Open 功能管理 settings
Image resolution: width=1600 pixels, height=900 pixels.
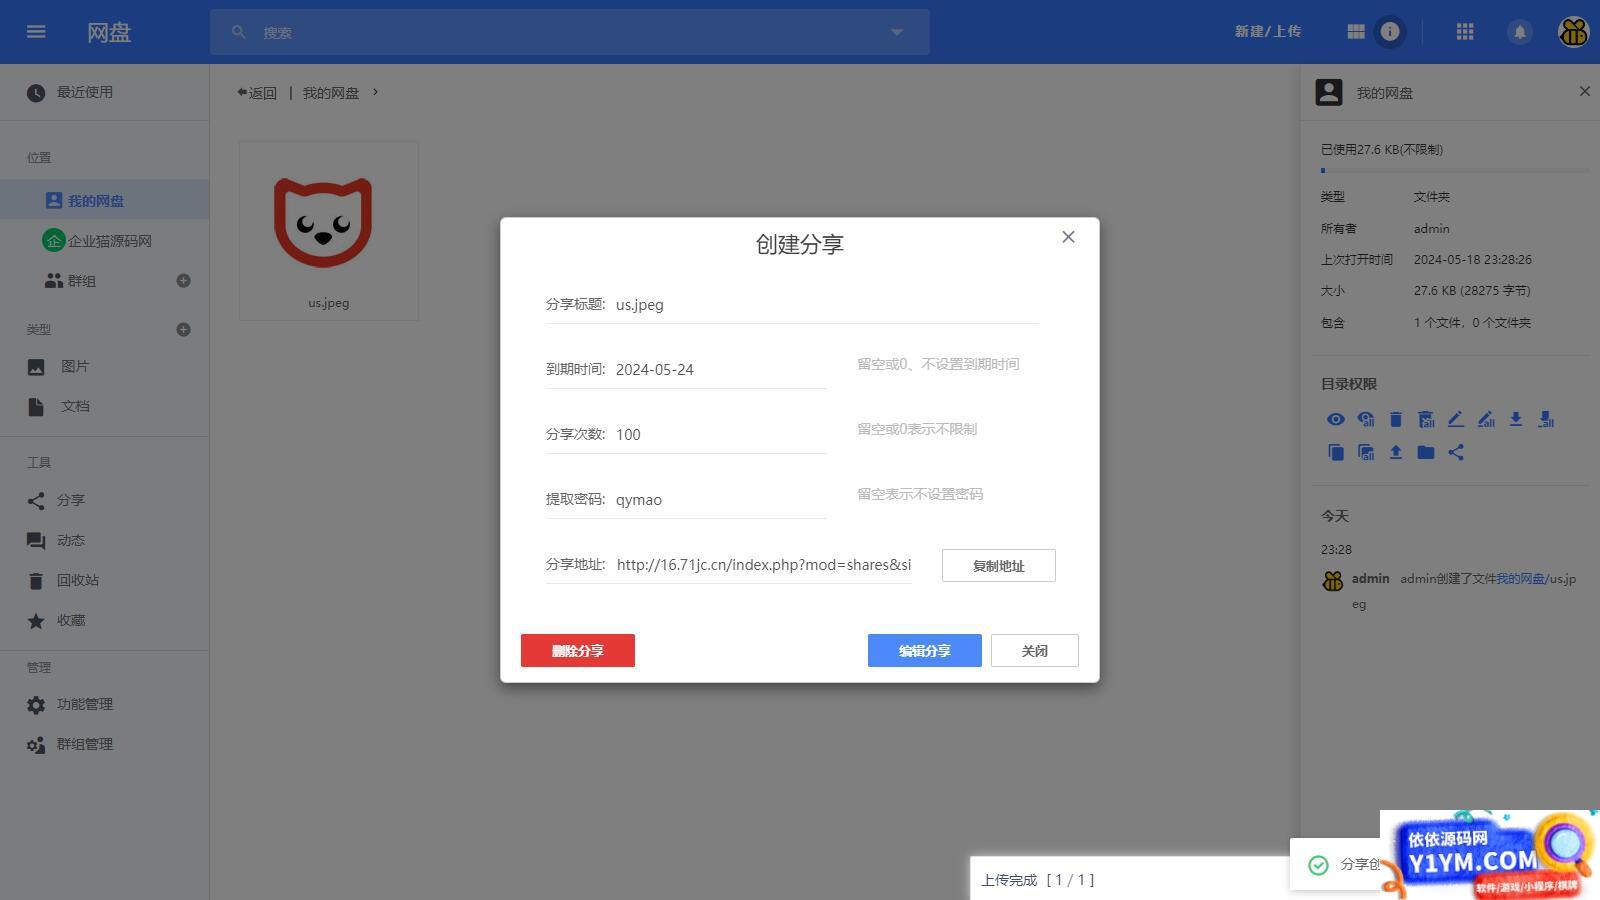click(x=104, y=704)
